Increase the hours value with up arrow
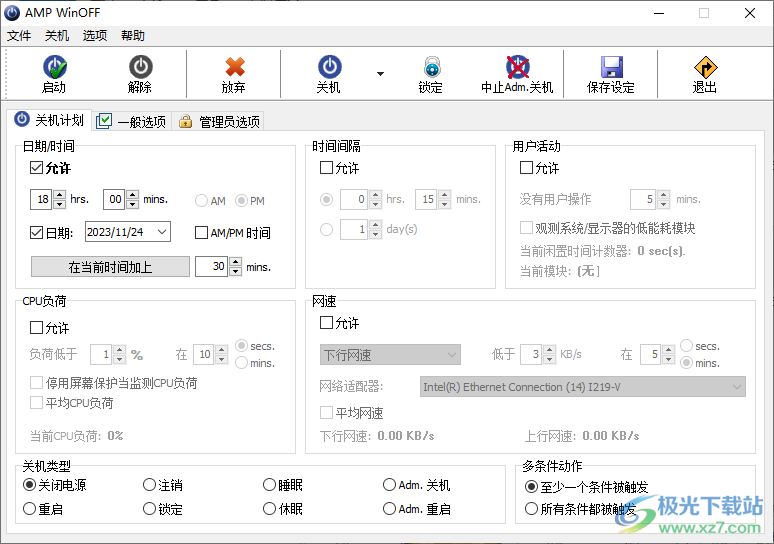This screenshot has width=774, height=544. pos(59,194)
